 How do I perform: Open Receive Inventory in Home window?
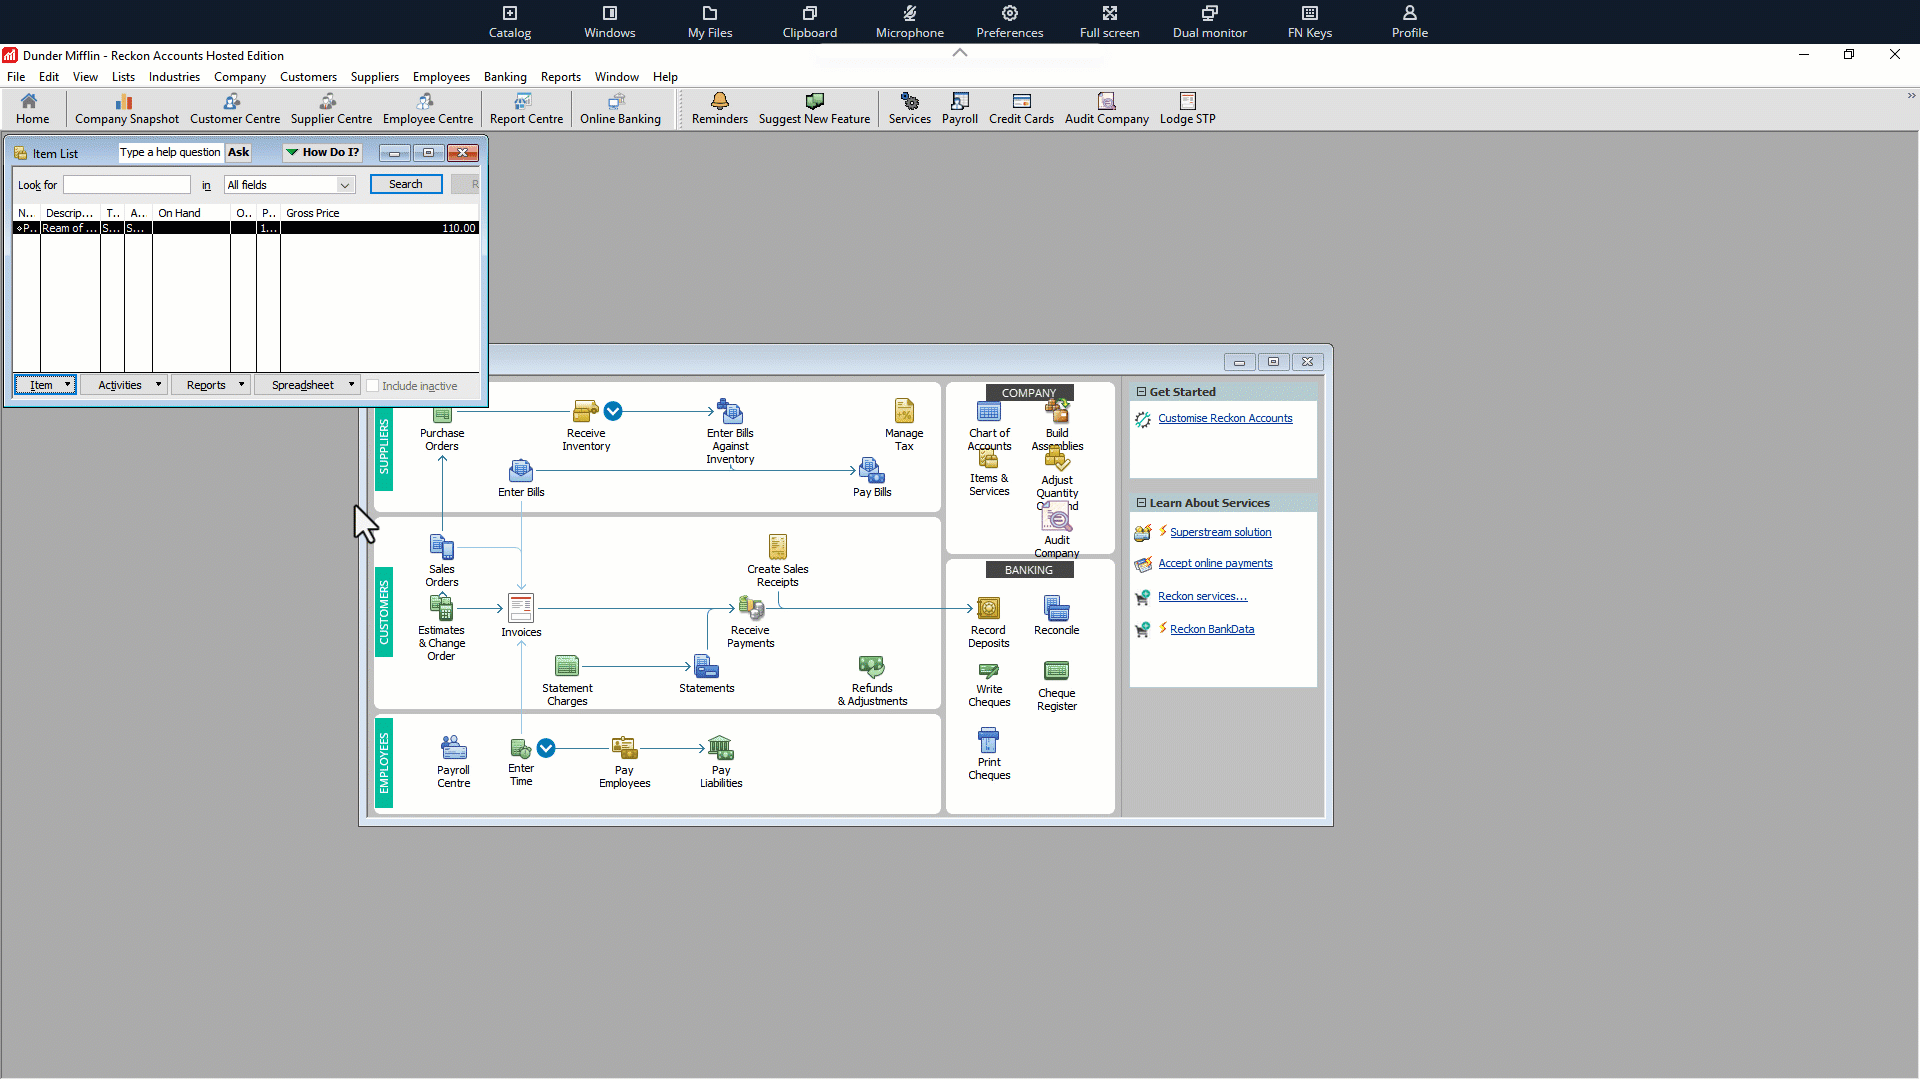[x=586, y=426]
